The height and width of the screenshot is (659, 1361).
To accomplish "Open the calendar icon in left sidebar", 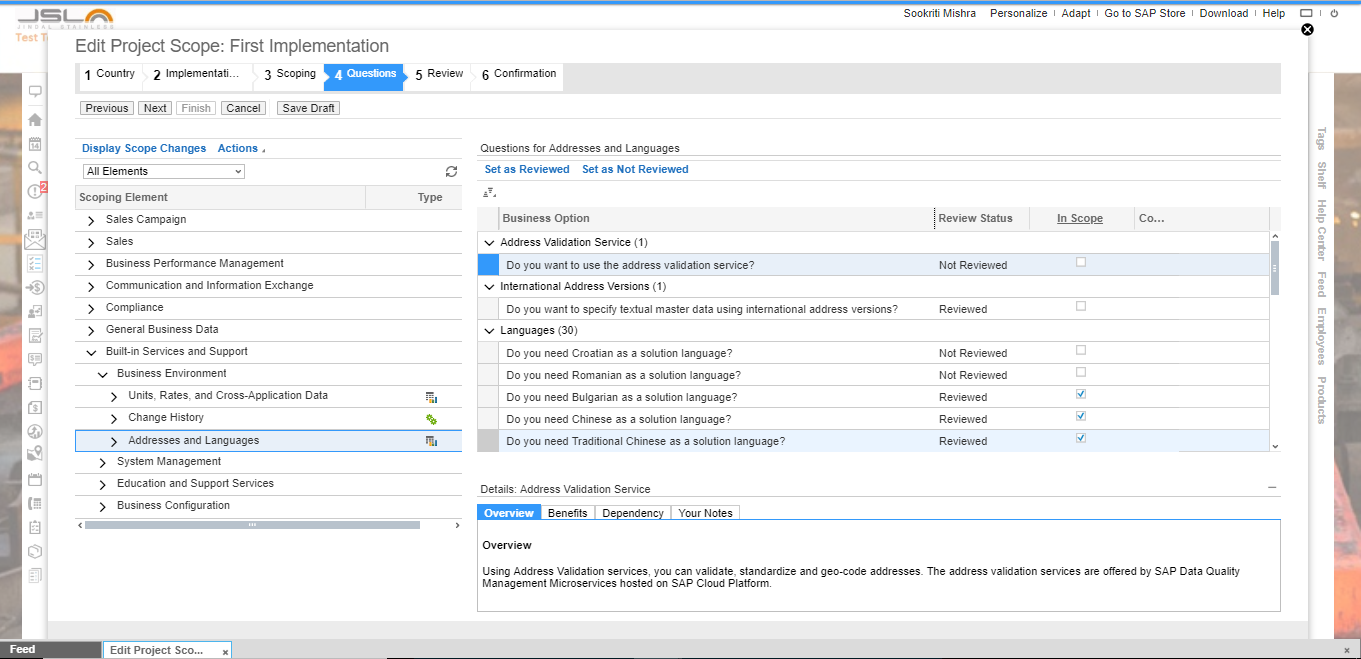I will (35, 144).
